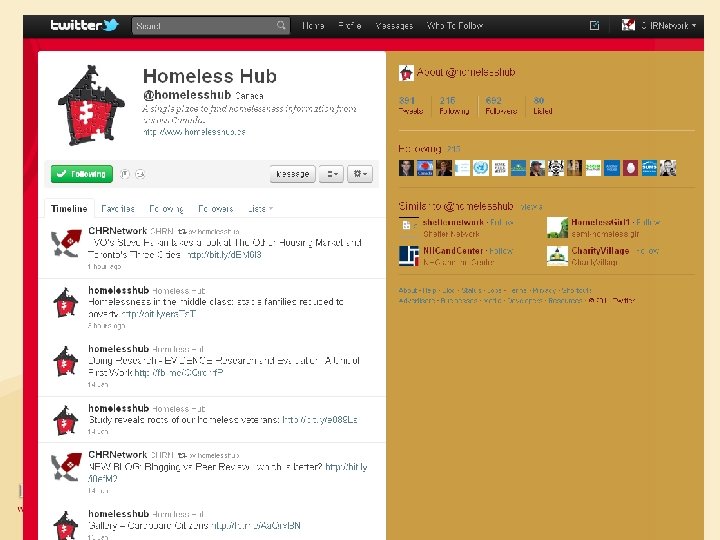Click the NHCandCenter avatar
Viewport: 720px width, 540px height.
tap(409, 256)
